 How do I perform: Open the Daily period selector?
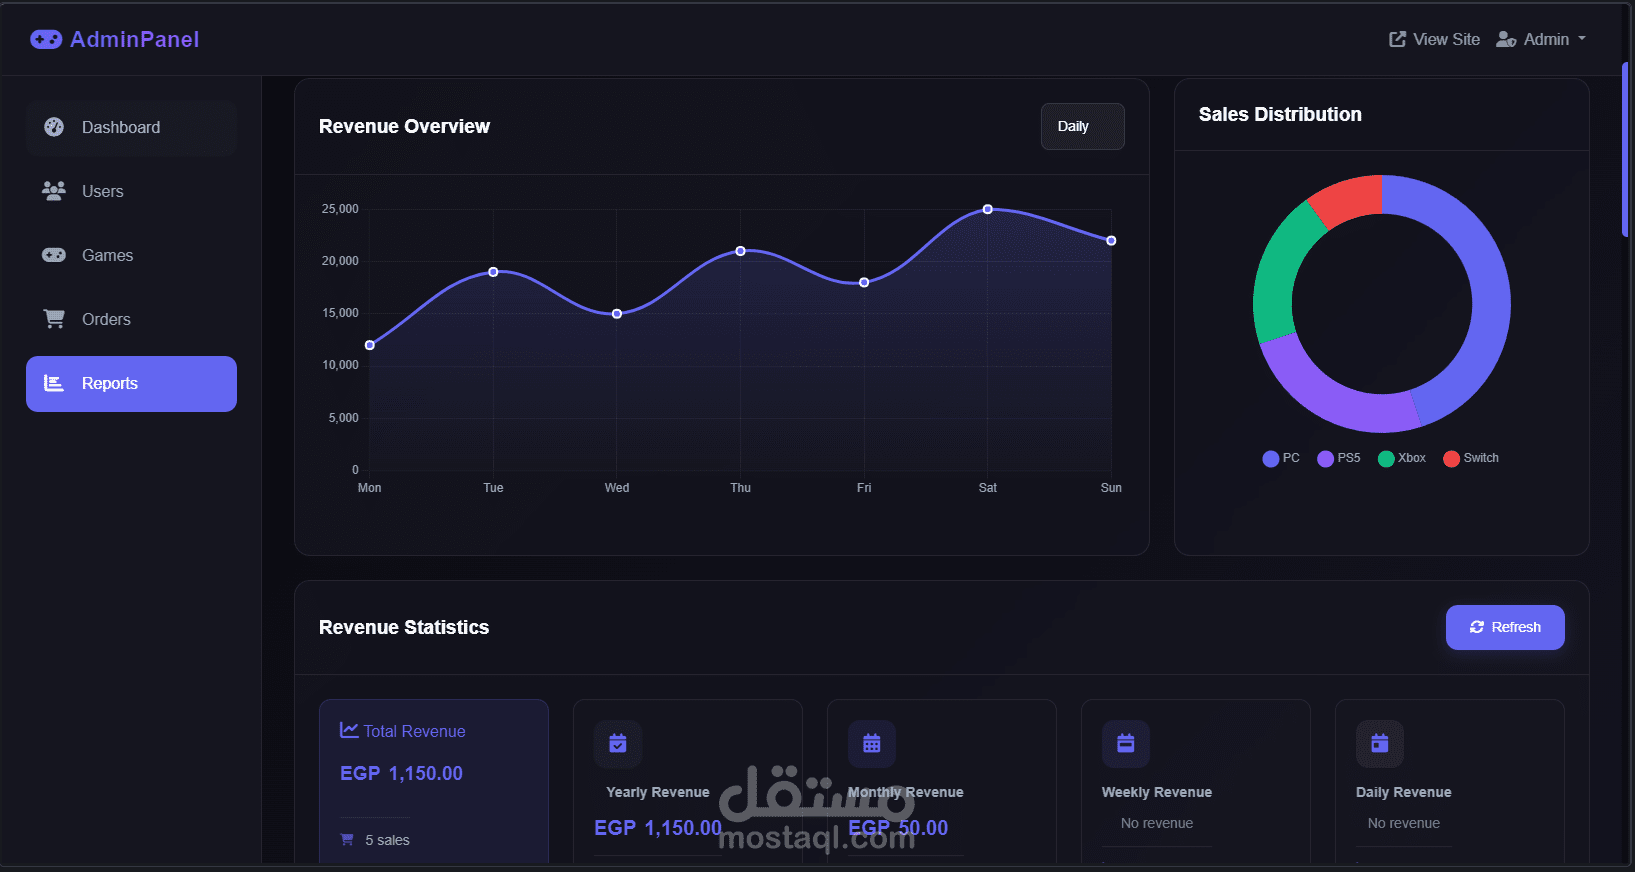pyautogui.click(x=1083, y=126)
